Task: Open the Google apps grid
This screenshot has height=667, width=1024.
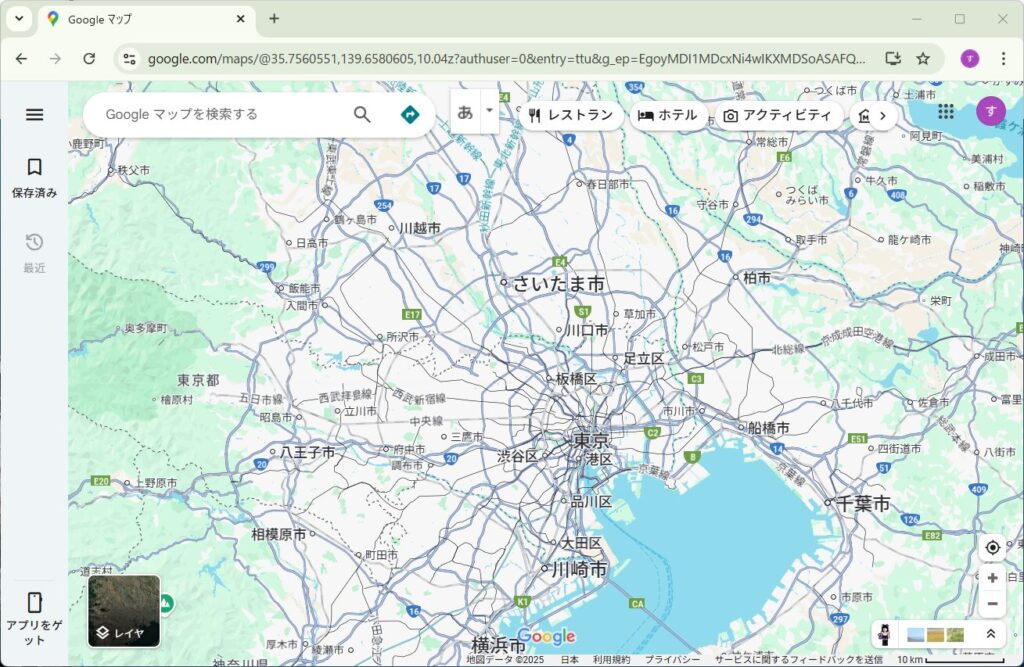Action: click(946, 112)
